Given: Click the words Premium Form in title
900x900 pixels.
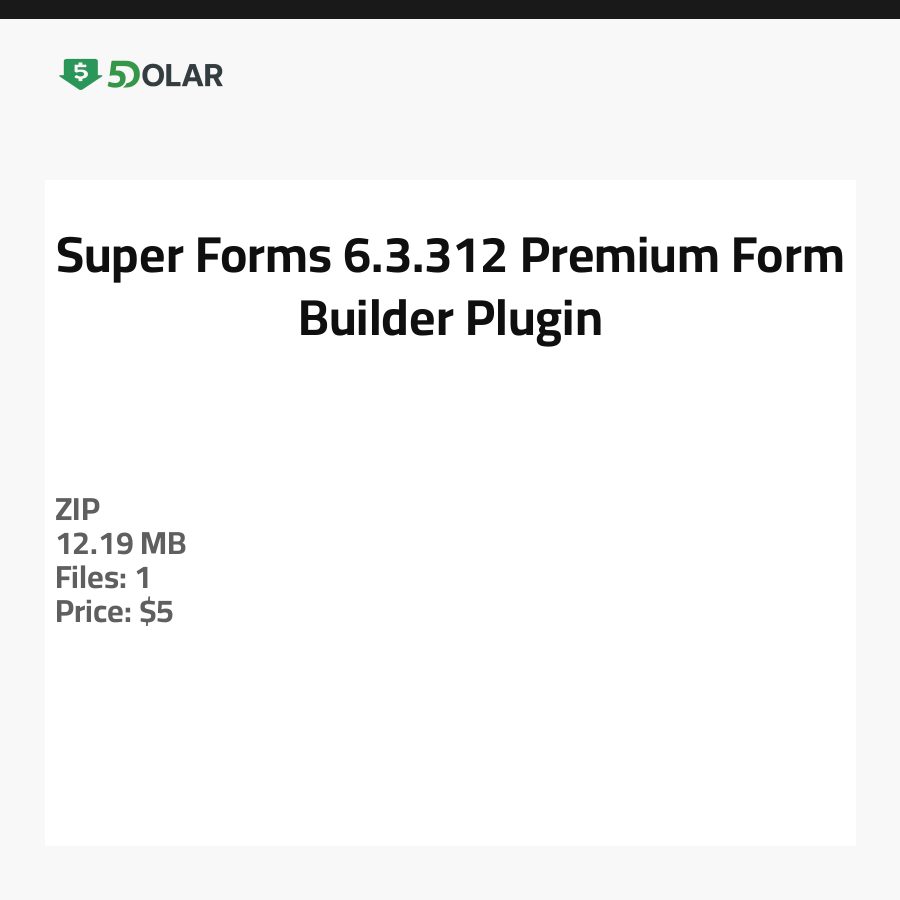Looking at the screenshot, I should (682, 257).
